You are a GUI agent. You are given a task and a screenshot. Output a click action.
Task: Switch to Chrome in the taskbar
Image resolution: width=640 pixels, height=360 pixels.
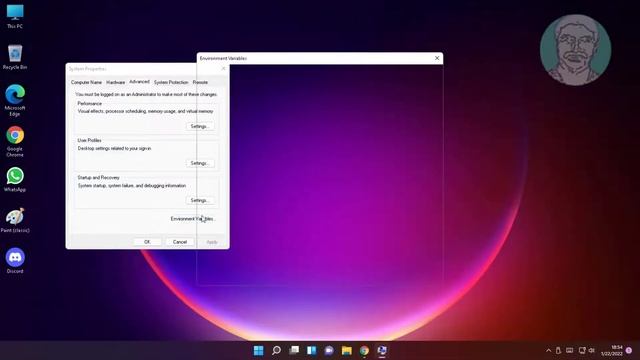coord(364,351)
